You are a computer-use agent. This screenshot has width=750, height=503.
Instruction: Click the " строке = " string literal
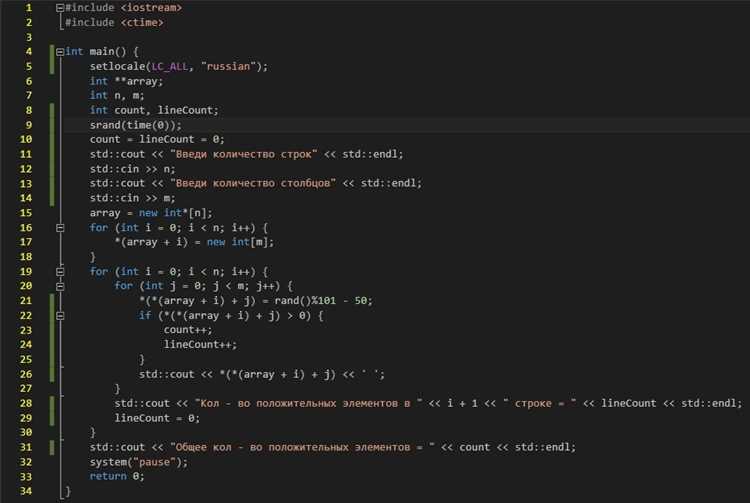coord(540,404)
